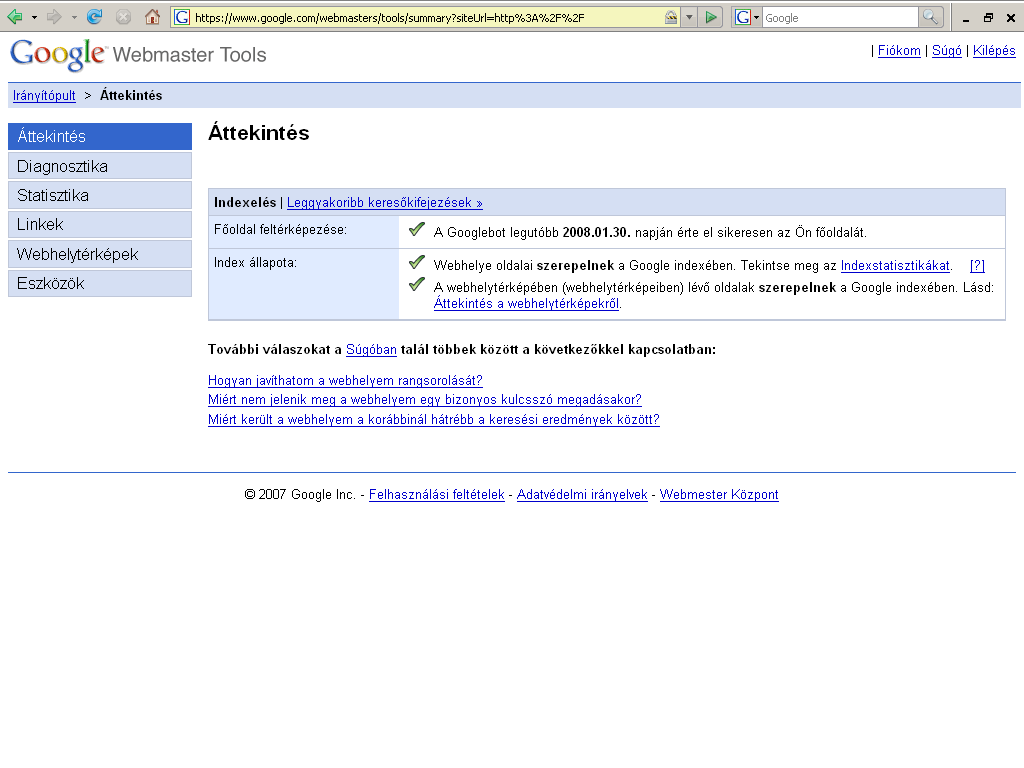The image size is (1024, 768).
Task: Open the Webhelytérképek sidebar section
Action: coord(100,254)
